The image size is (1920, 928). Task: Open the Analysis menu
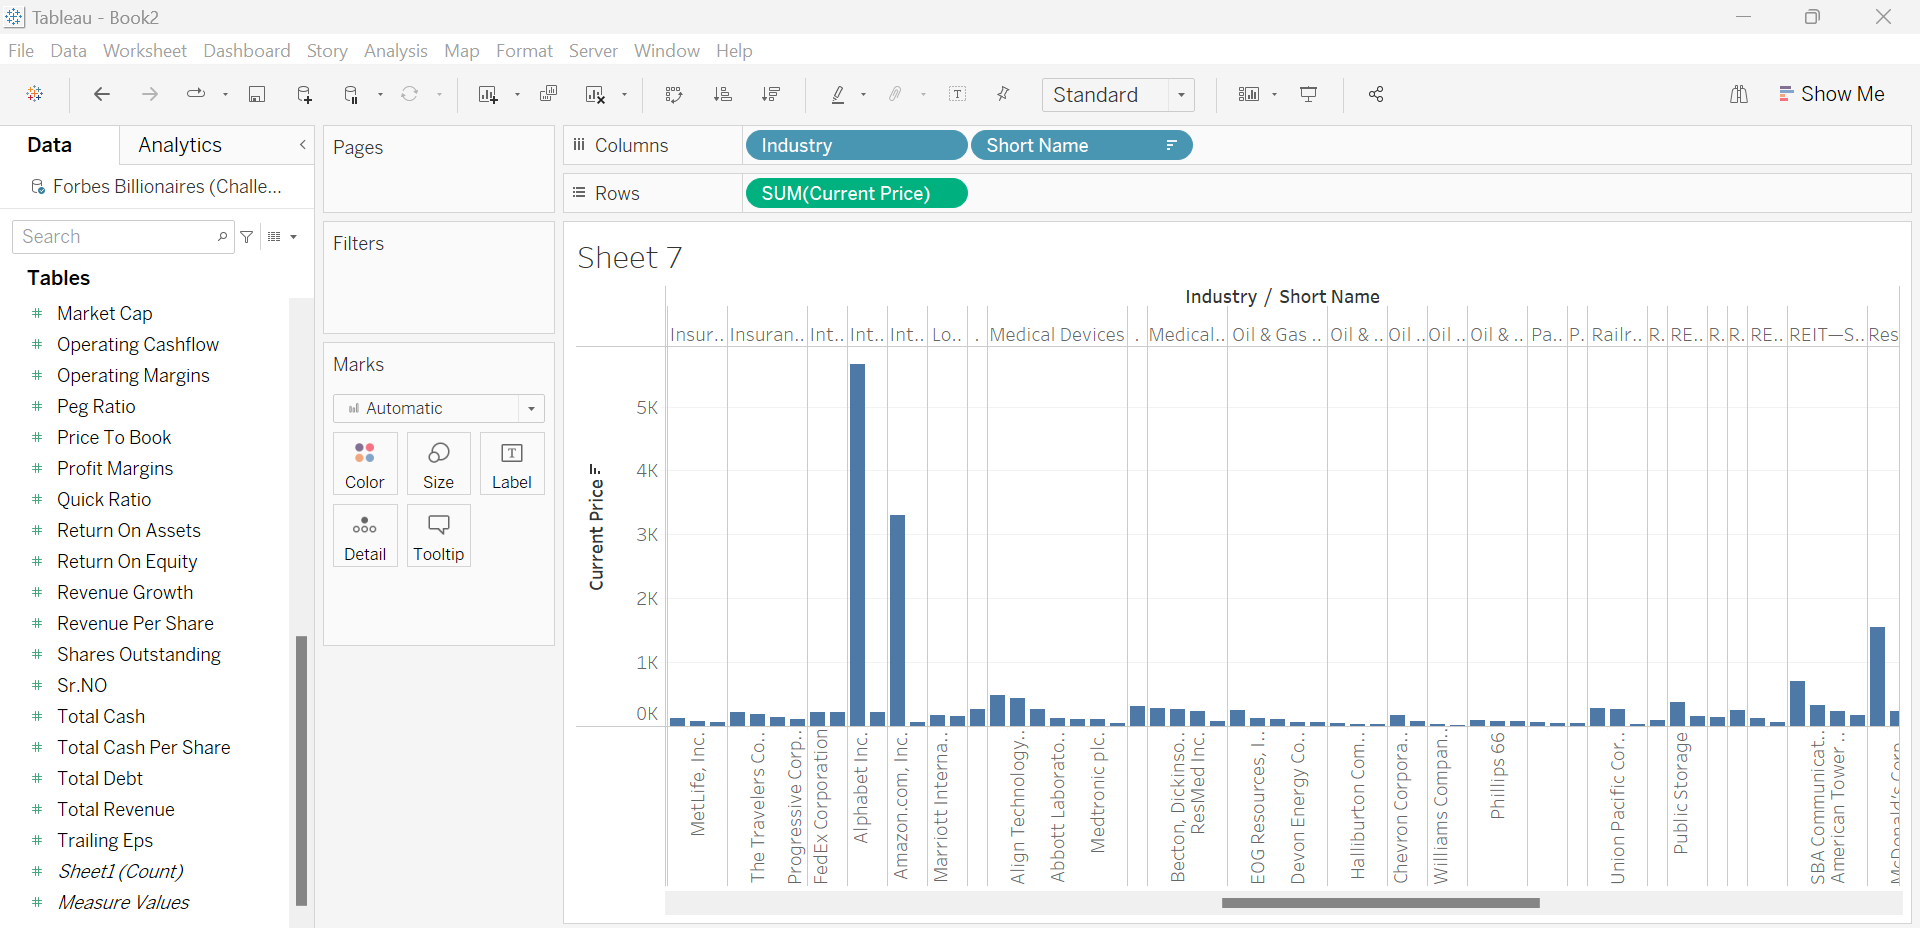395,51
